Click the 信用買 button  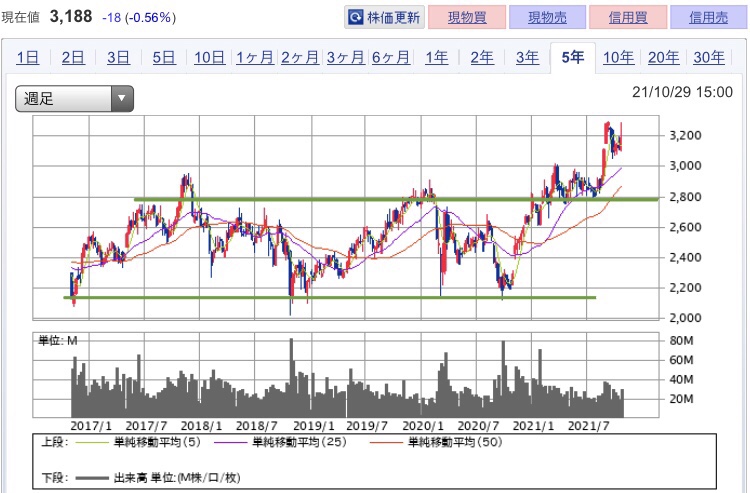pos(628,18)
